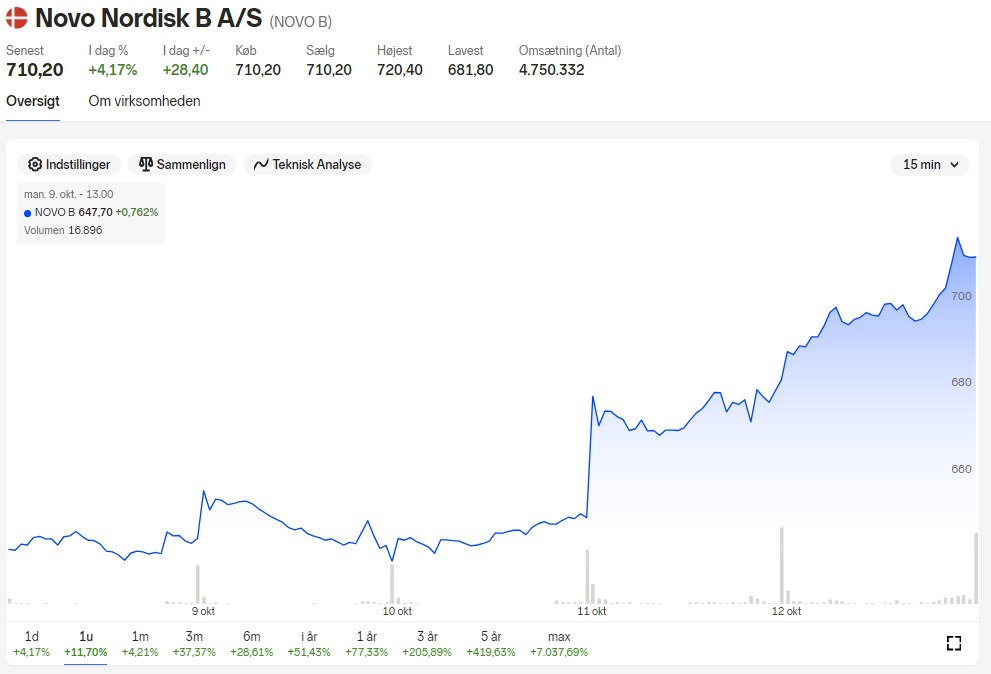Screen dimensions: 991x674
Task: Click the blue NOVO B legend dot
Action: (27, 213)
